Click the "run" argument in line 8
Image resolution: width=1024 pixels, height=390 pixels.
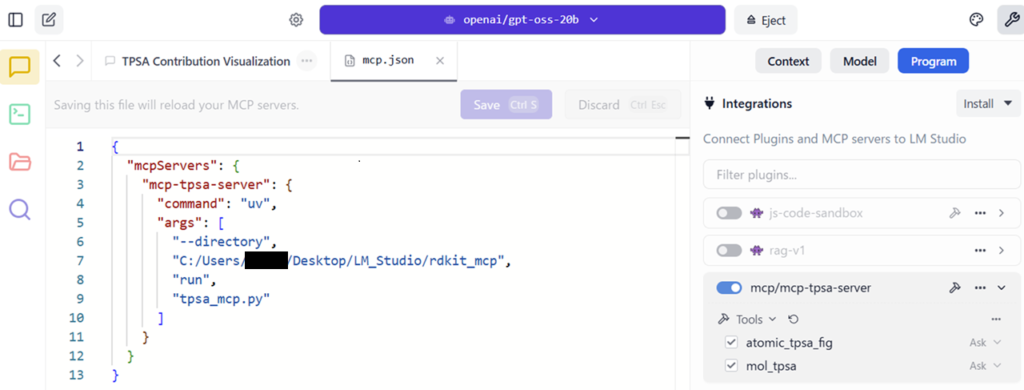point(191,280)
